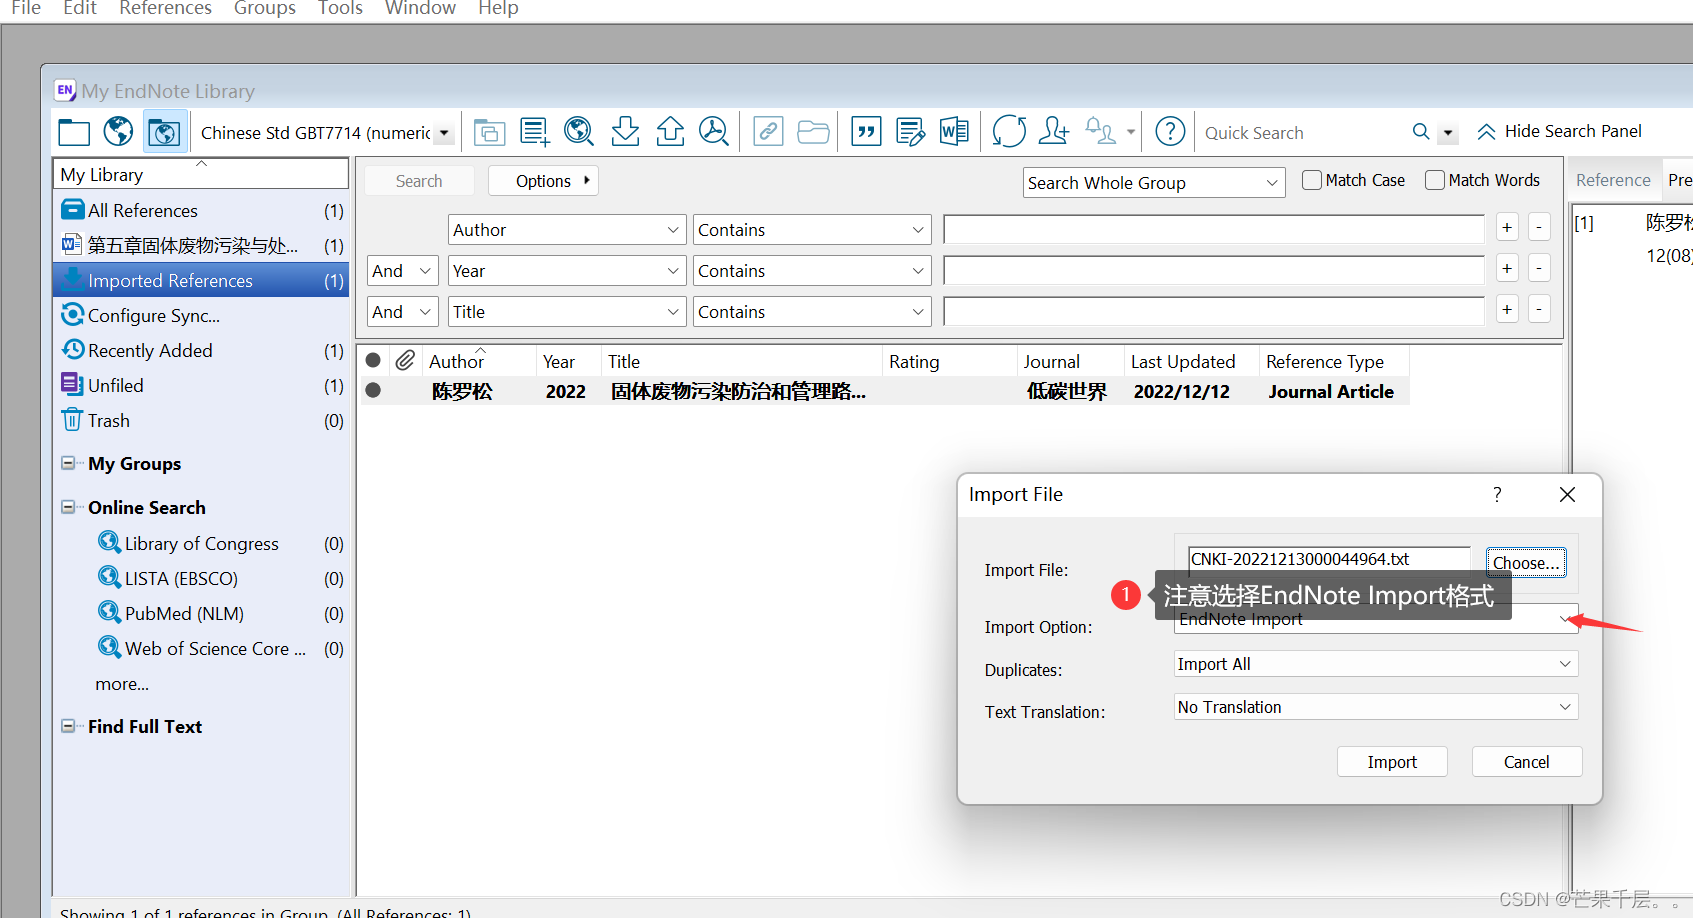The width and height of the screenshot is (1693, 918).
Task: Click the Quick Search input field
Action: click(x=1301, y=132)
